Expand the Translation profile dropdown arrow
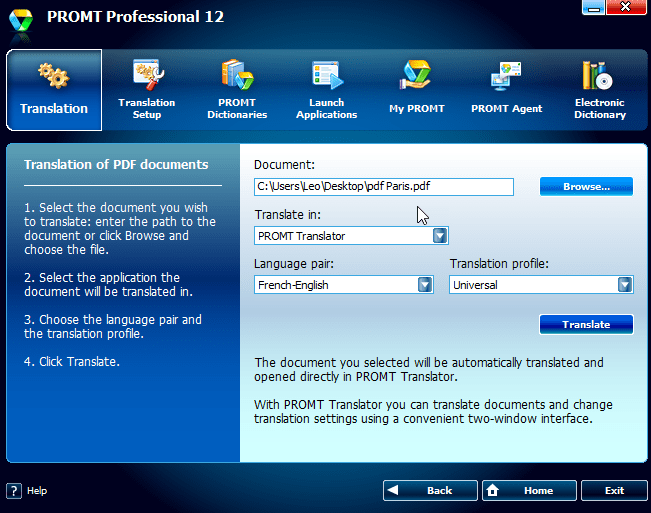Screen dimensions: 651x513 click(x=625, y=285)
